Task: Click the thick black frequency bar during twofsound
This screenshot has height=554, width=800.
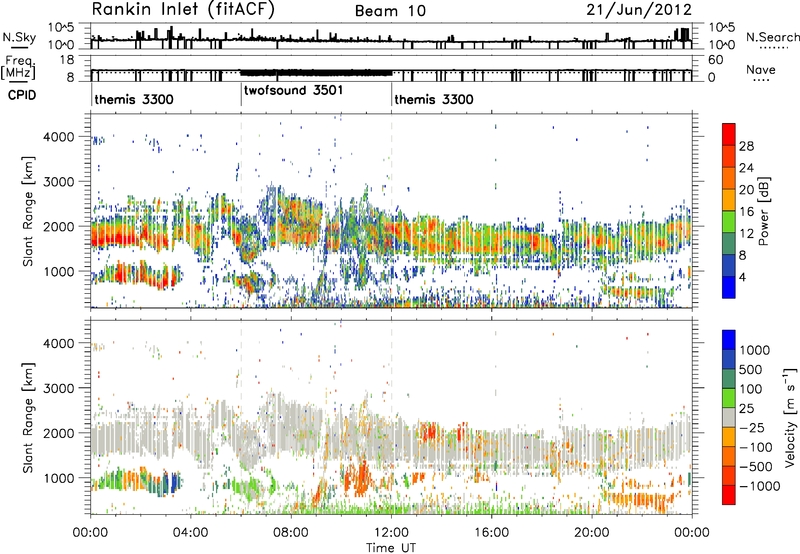Action: coord(316,72)
